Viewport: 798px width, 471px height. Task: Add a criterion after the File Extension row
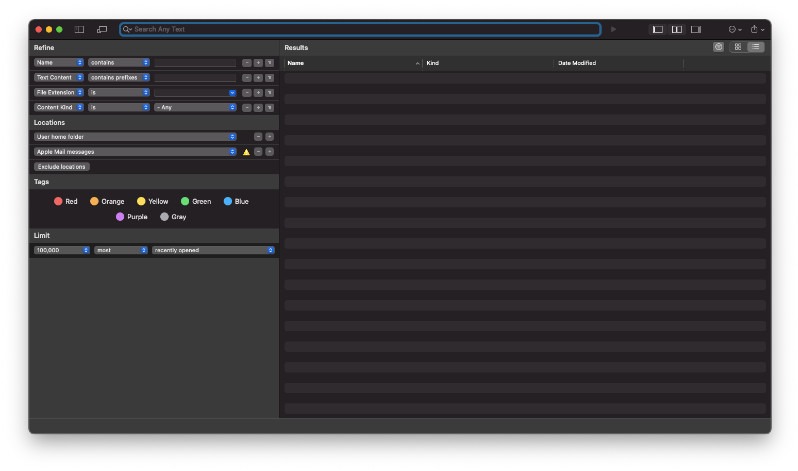click(258, 93)
